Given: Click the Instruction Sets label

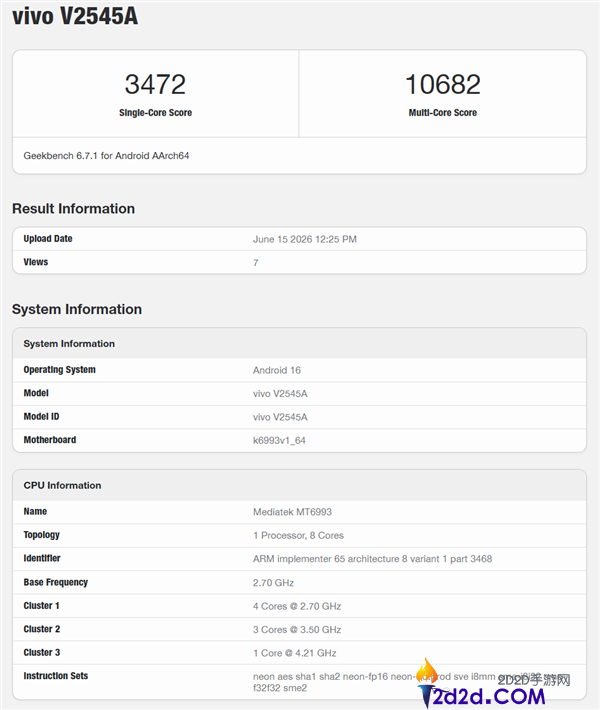Looking at the screenshot, I should click(x=56, y=676).
